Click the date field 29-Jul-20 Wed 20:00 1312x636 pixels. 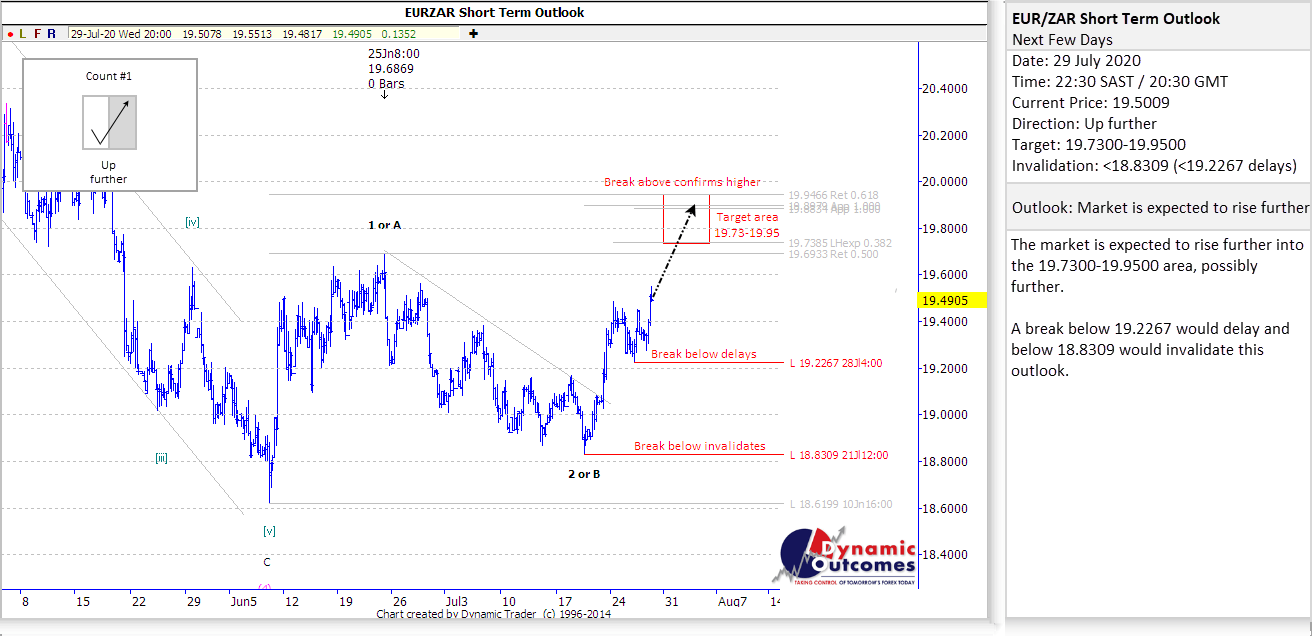pos(120,34)
